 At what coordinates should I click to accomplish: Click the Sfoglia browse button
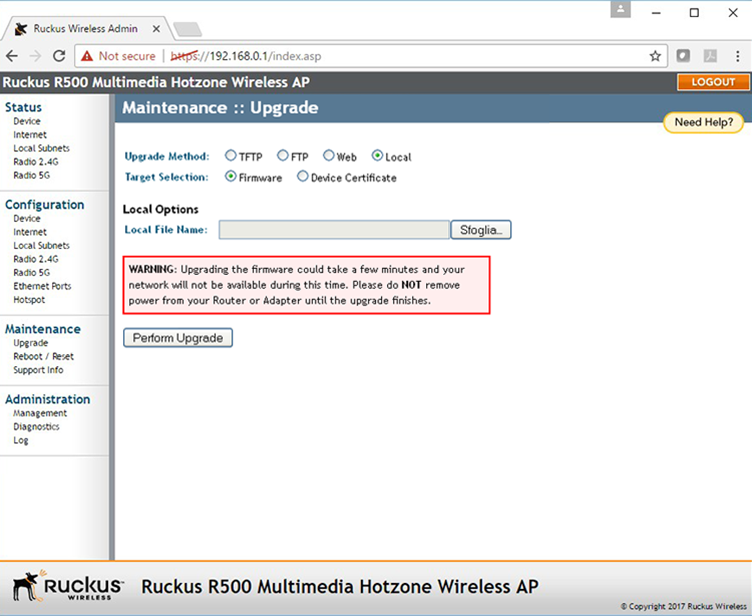tap(481, 230)
